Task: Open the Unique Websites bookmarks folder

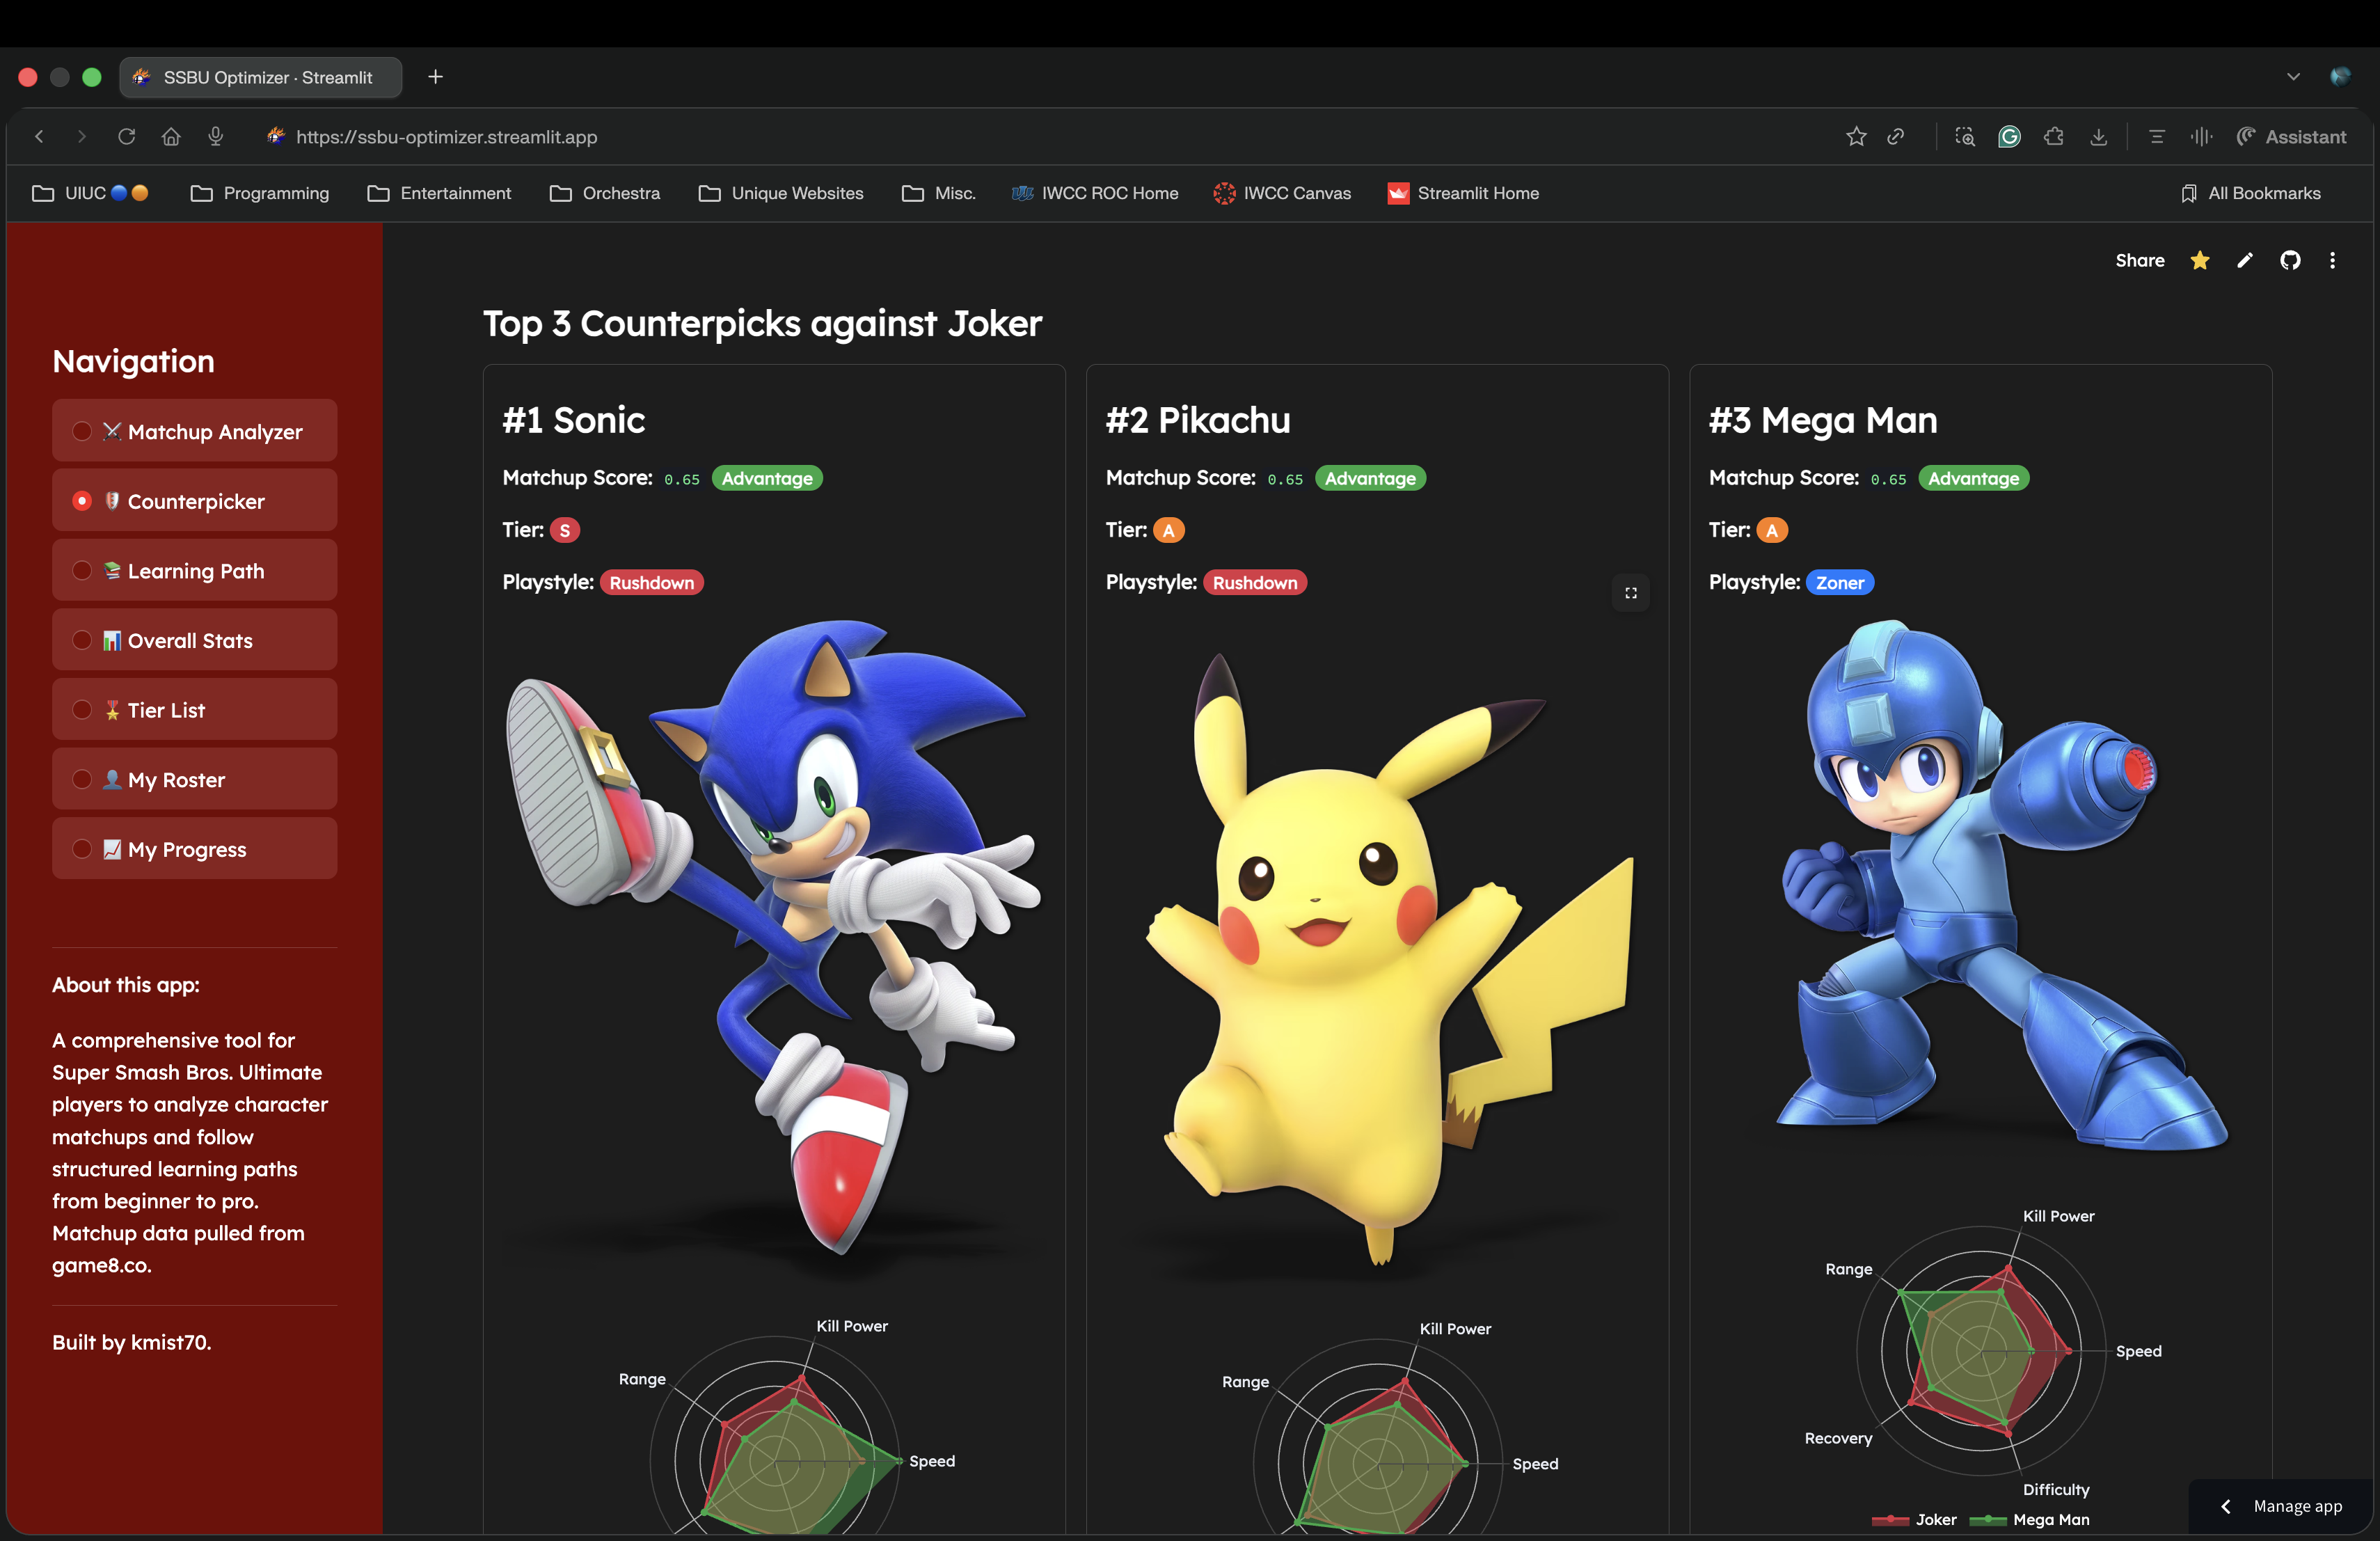Action: 781,193
